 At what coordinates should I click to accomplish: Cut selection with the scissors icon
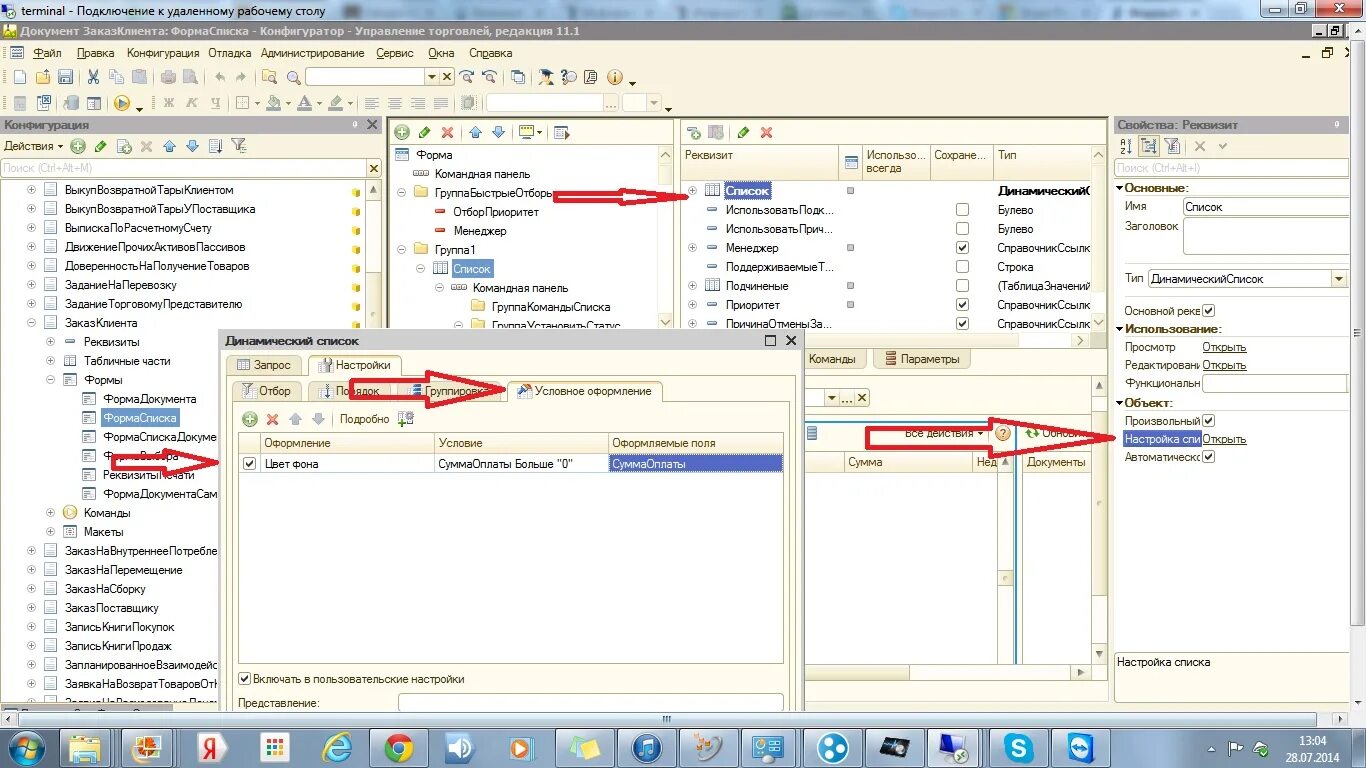coord(93,77)
